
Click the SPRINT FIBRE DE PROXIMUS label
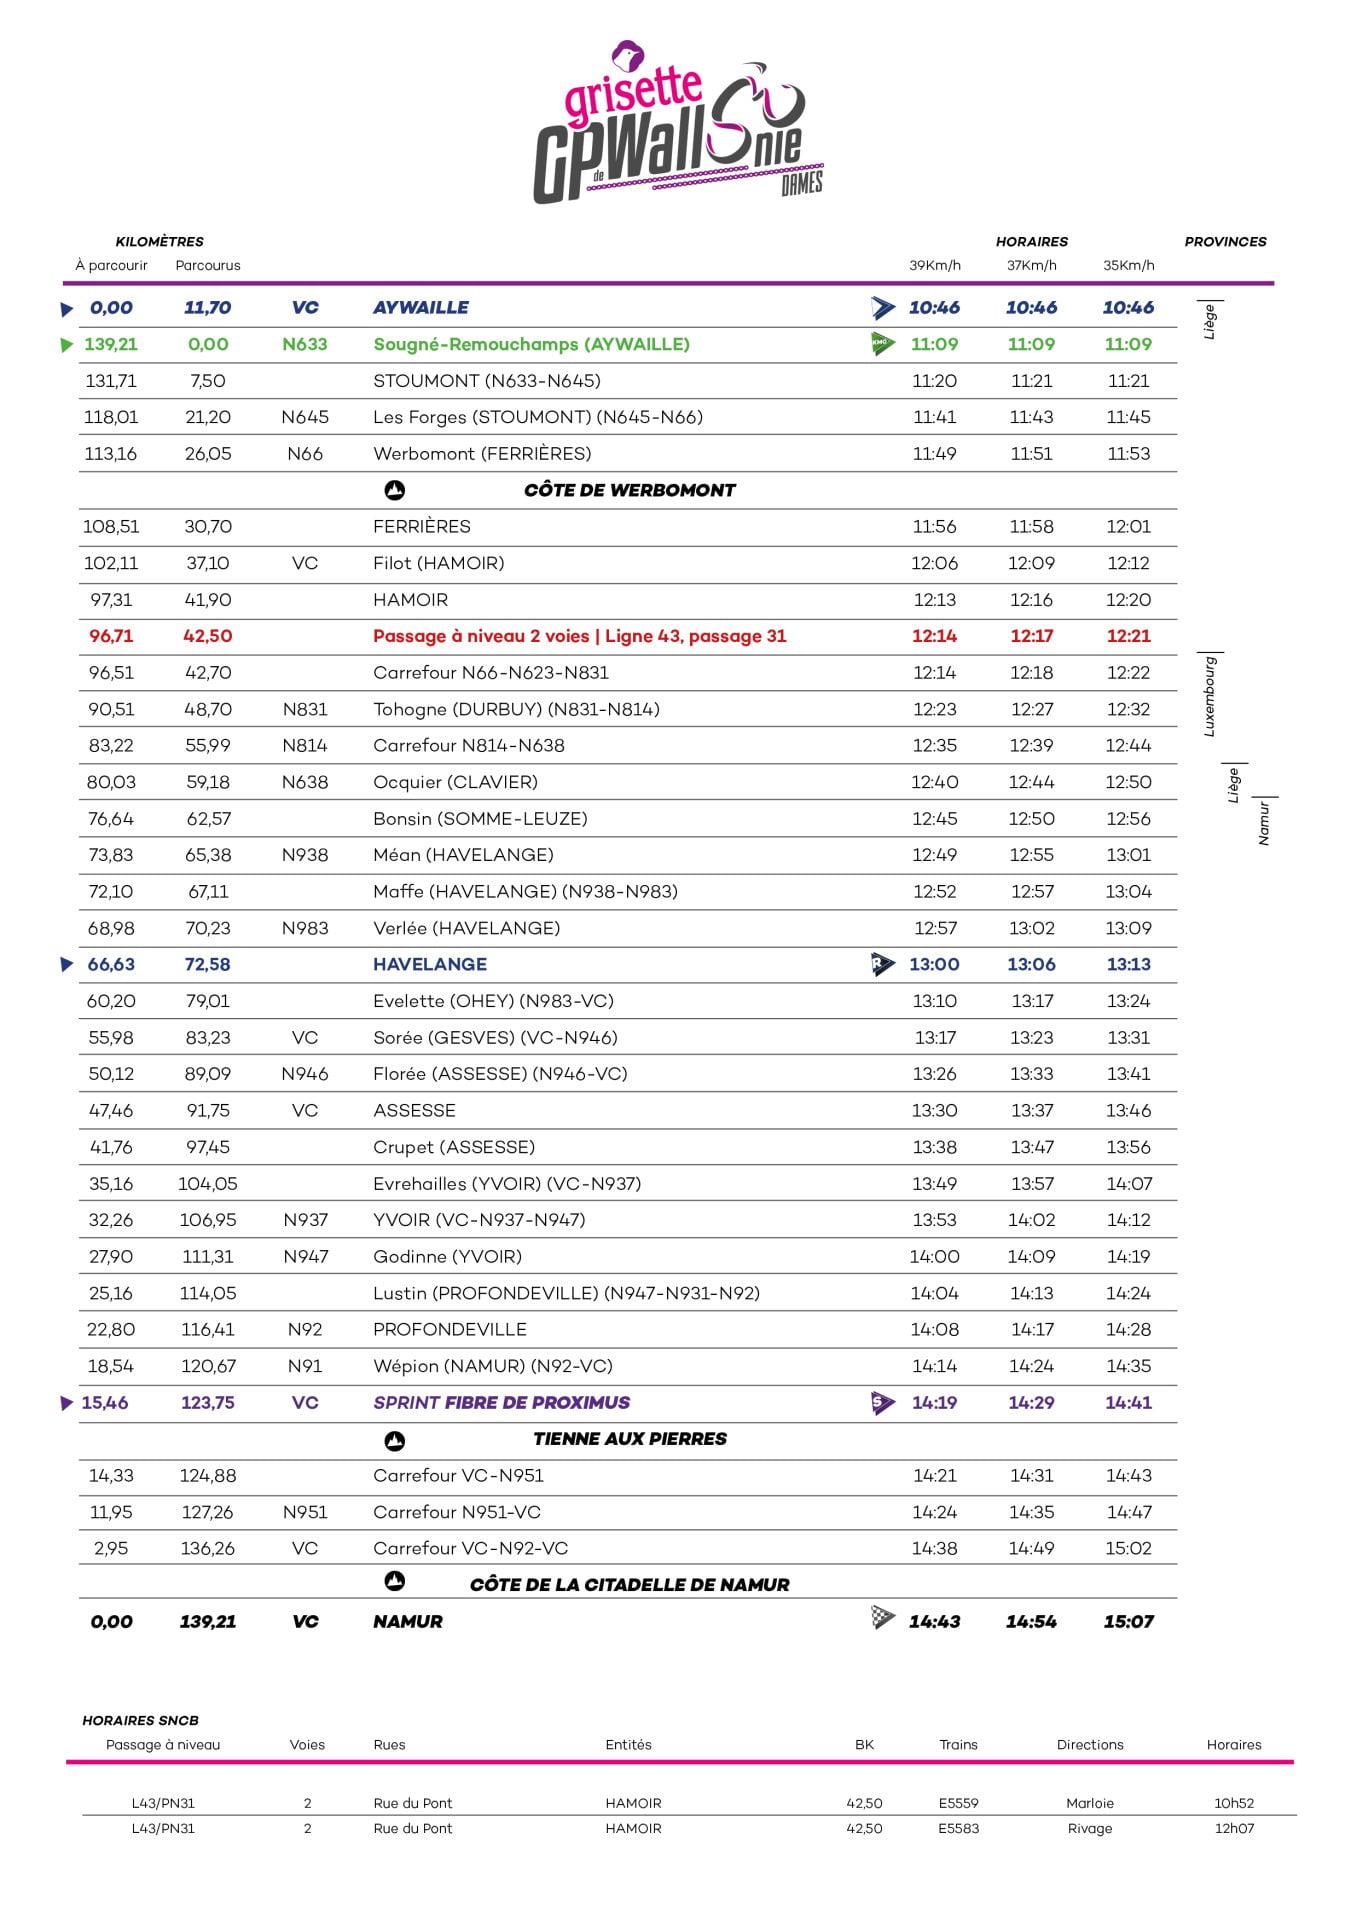coord(501,1402)
